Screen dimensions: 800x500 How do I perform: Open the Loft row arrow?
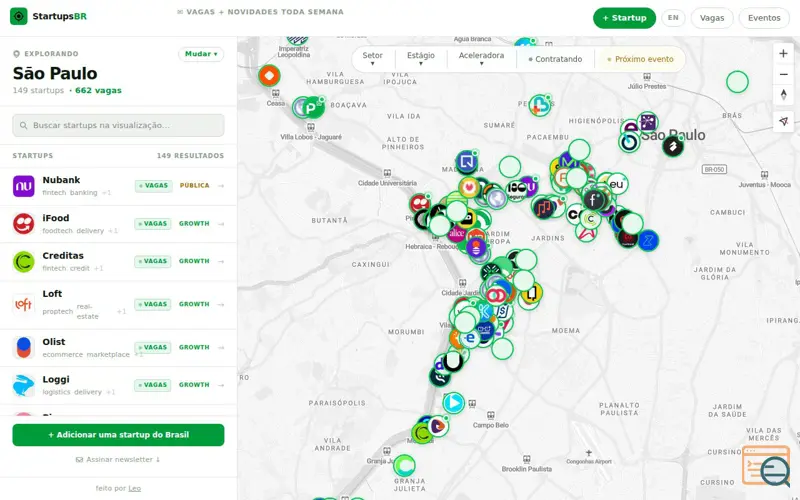(x=221, y=304)
